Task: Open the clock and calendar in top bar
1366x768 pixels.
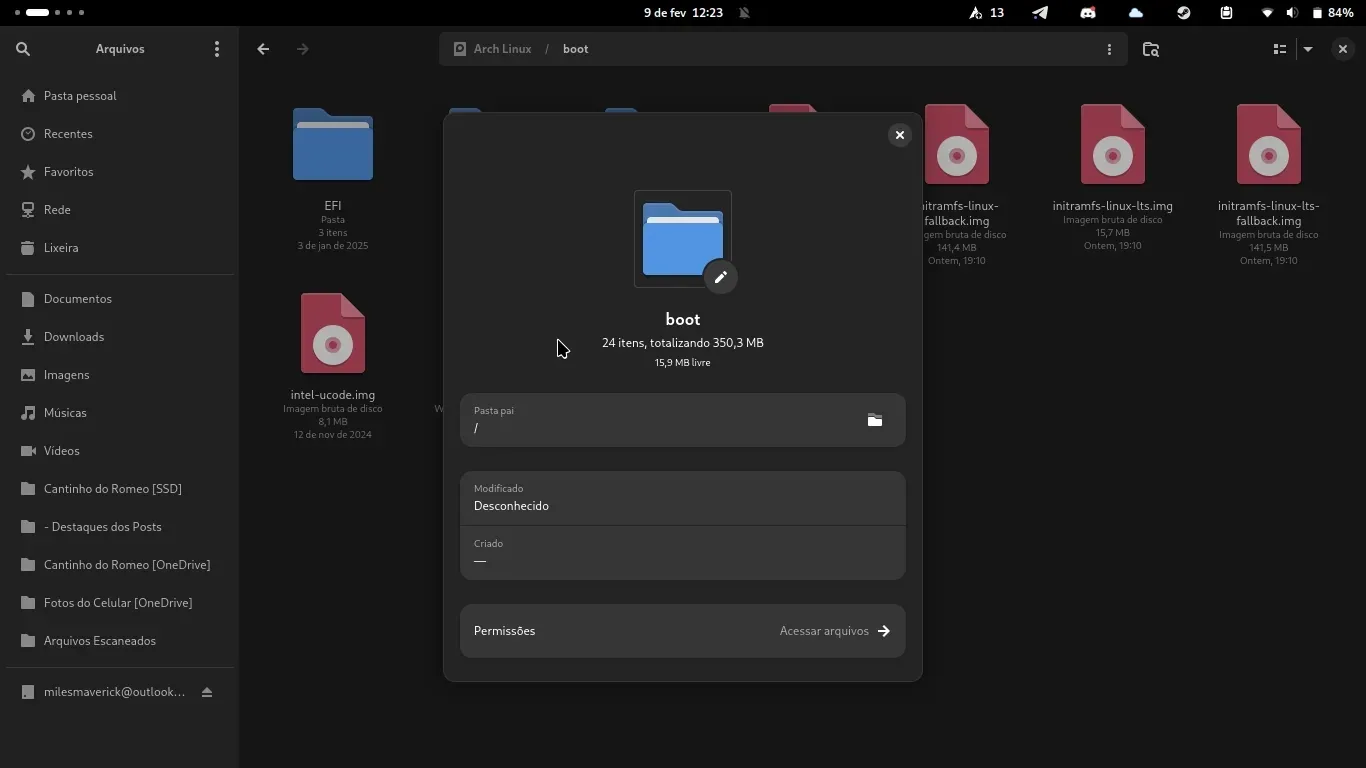Action: [x=683, y=13]
